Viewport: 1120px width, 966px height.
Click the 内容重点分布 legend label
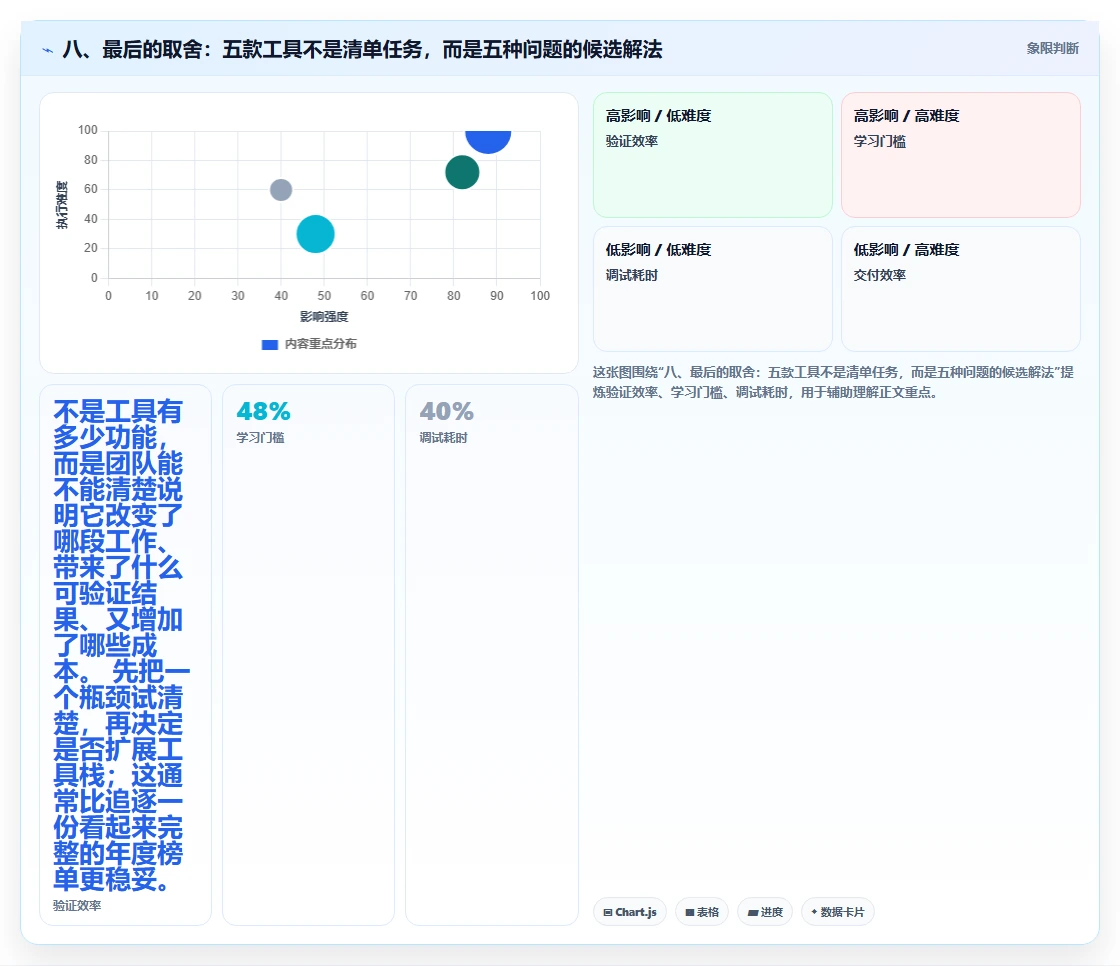click(321, 344)
